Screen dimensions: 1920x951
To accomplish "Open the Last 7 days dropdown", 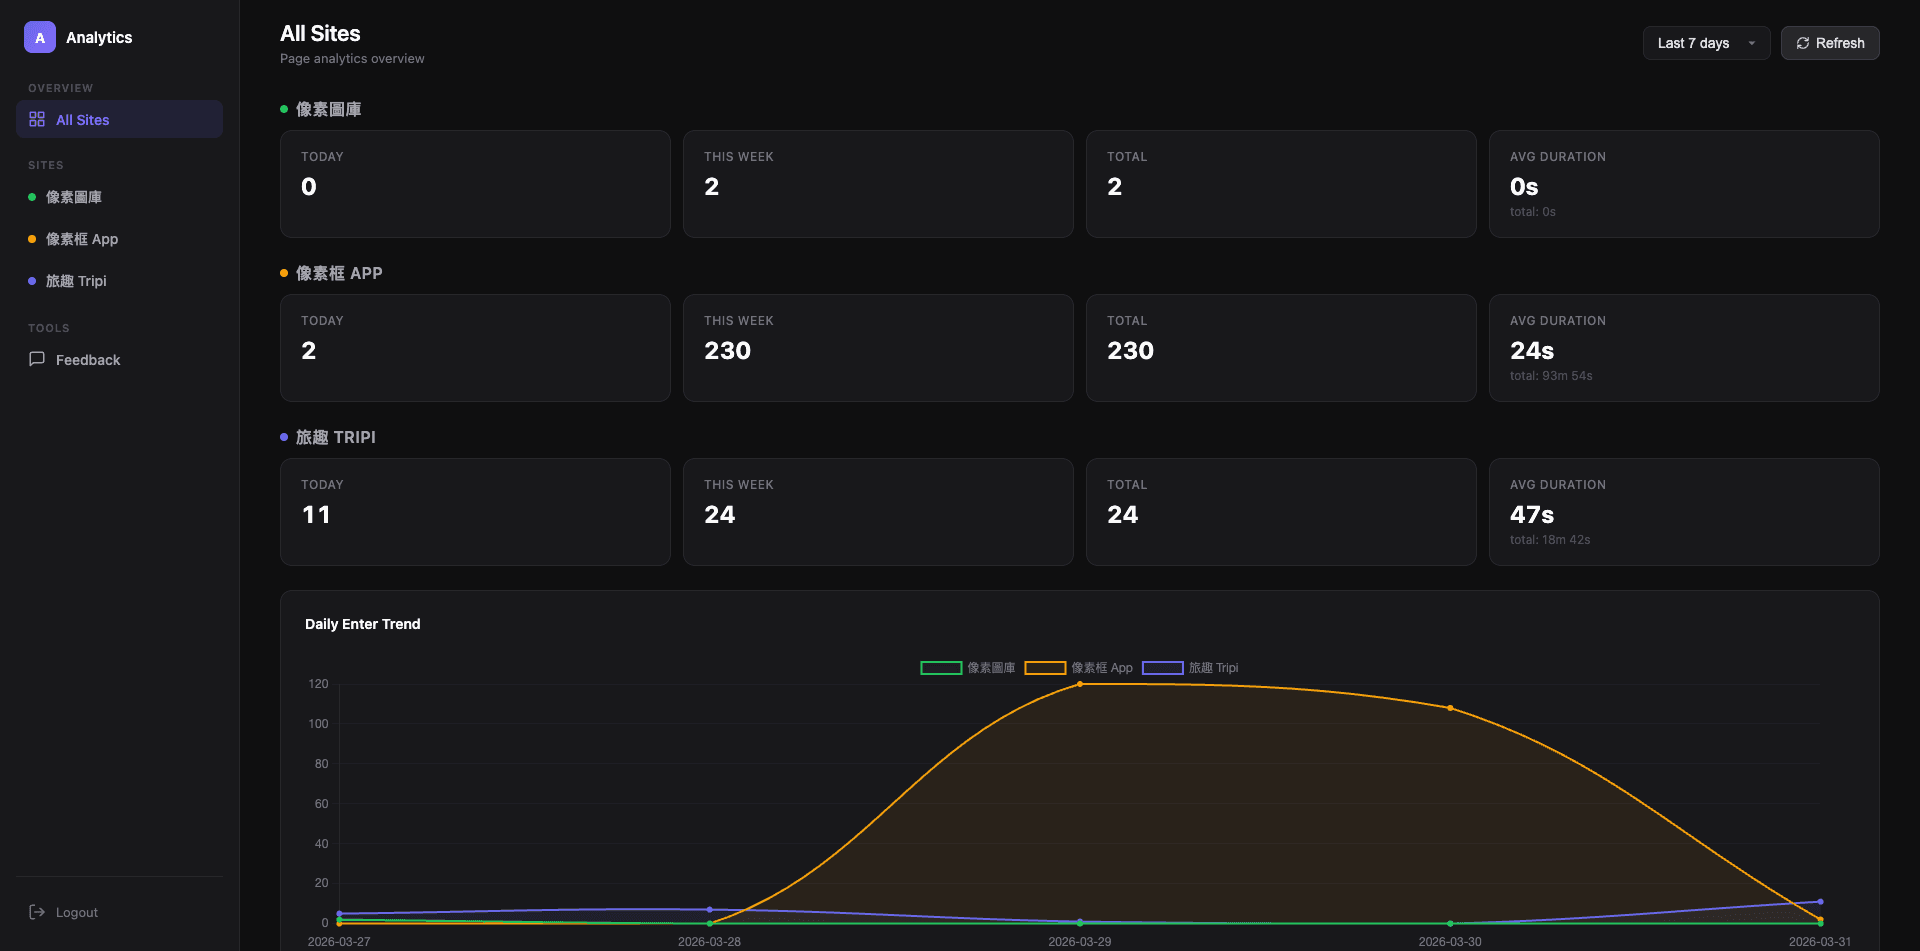I will (x=1705, y=43).
